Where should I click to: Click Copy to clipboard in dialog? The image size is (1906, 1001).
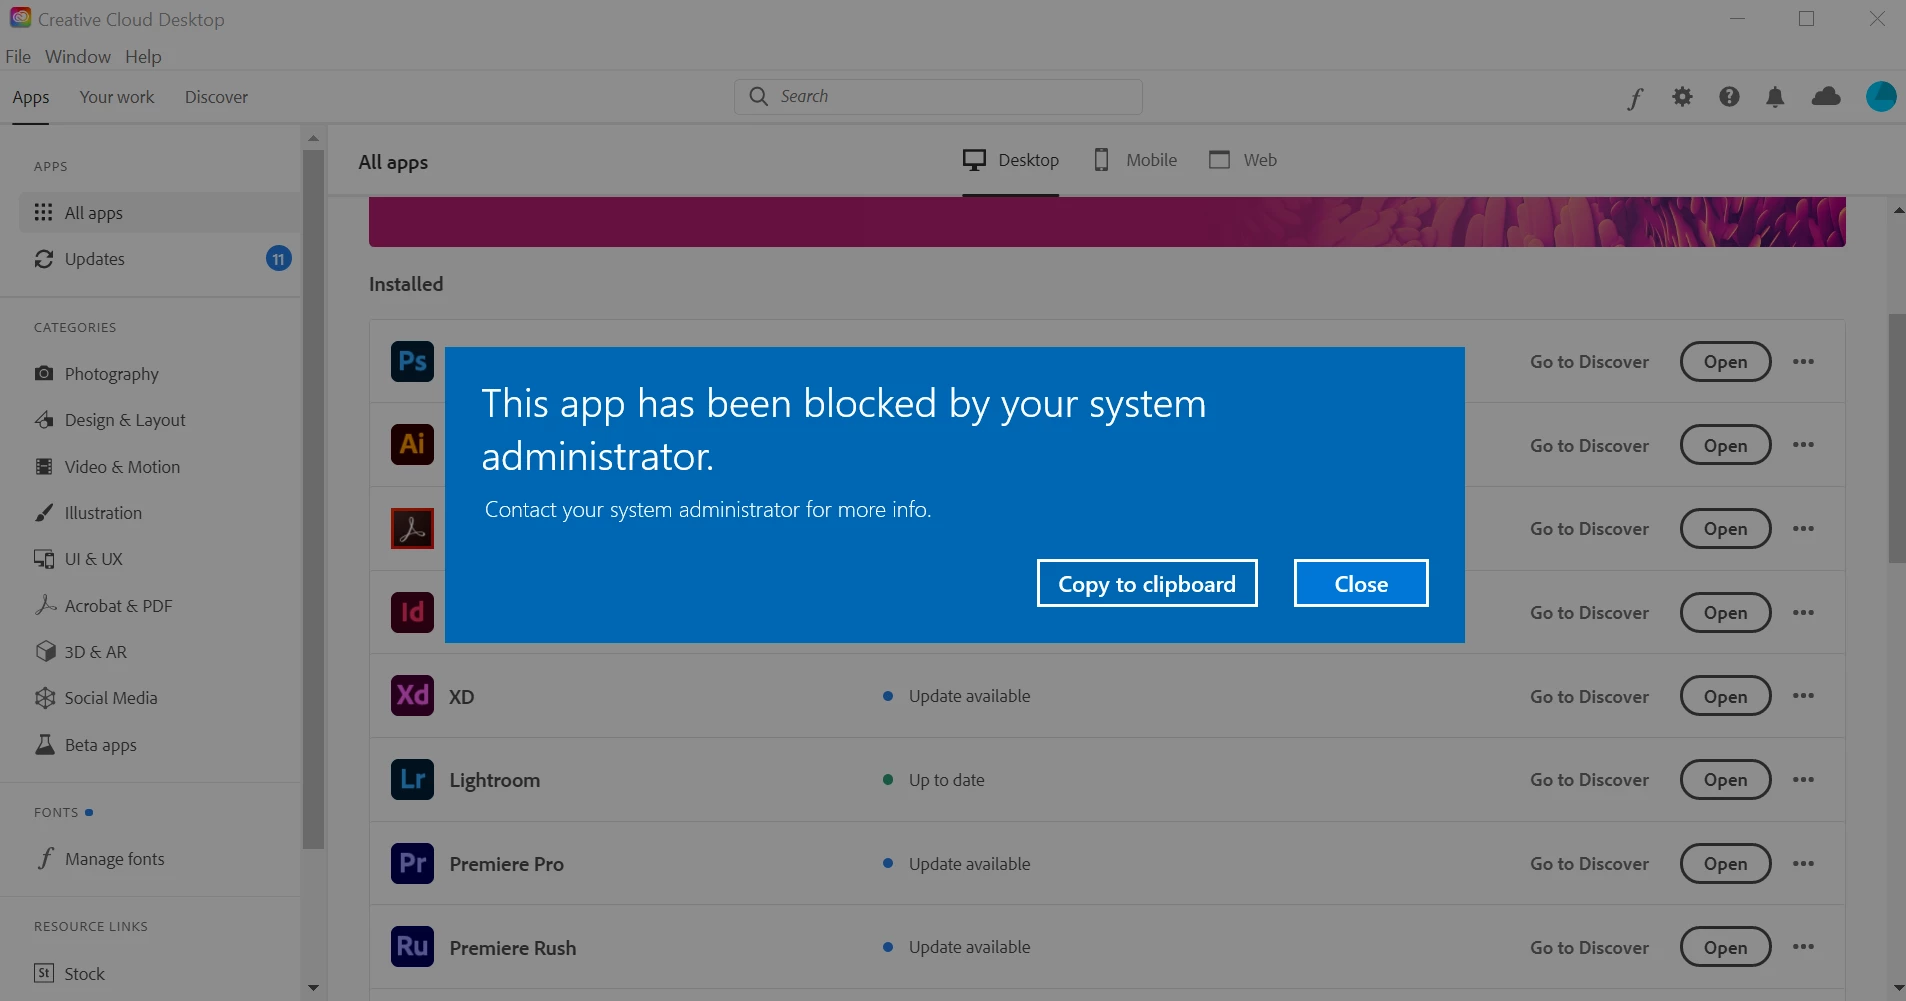click(x=1147, y=583)
